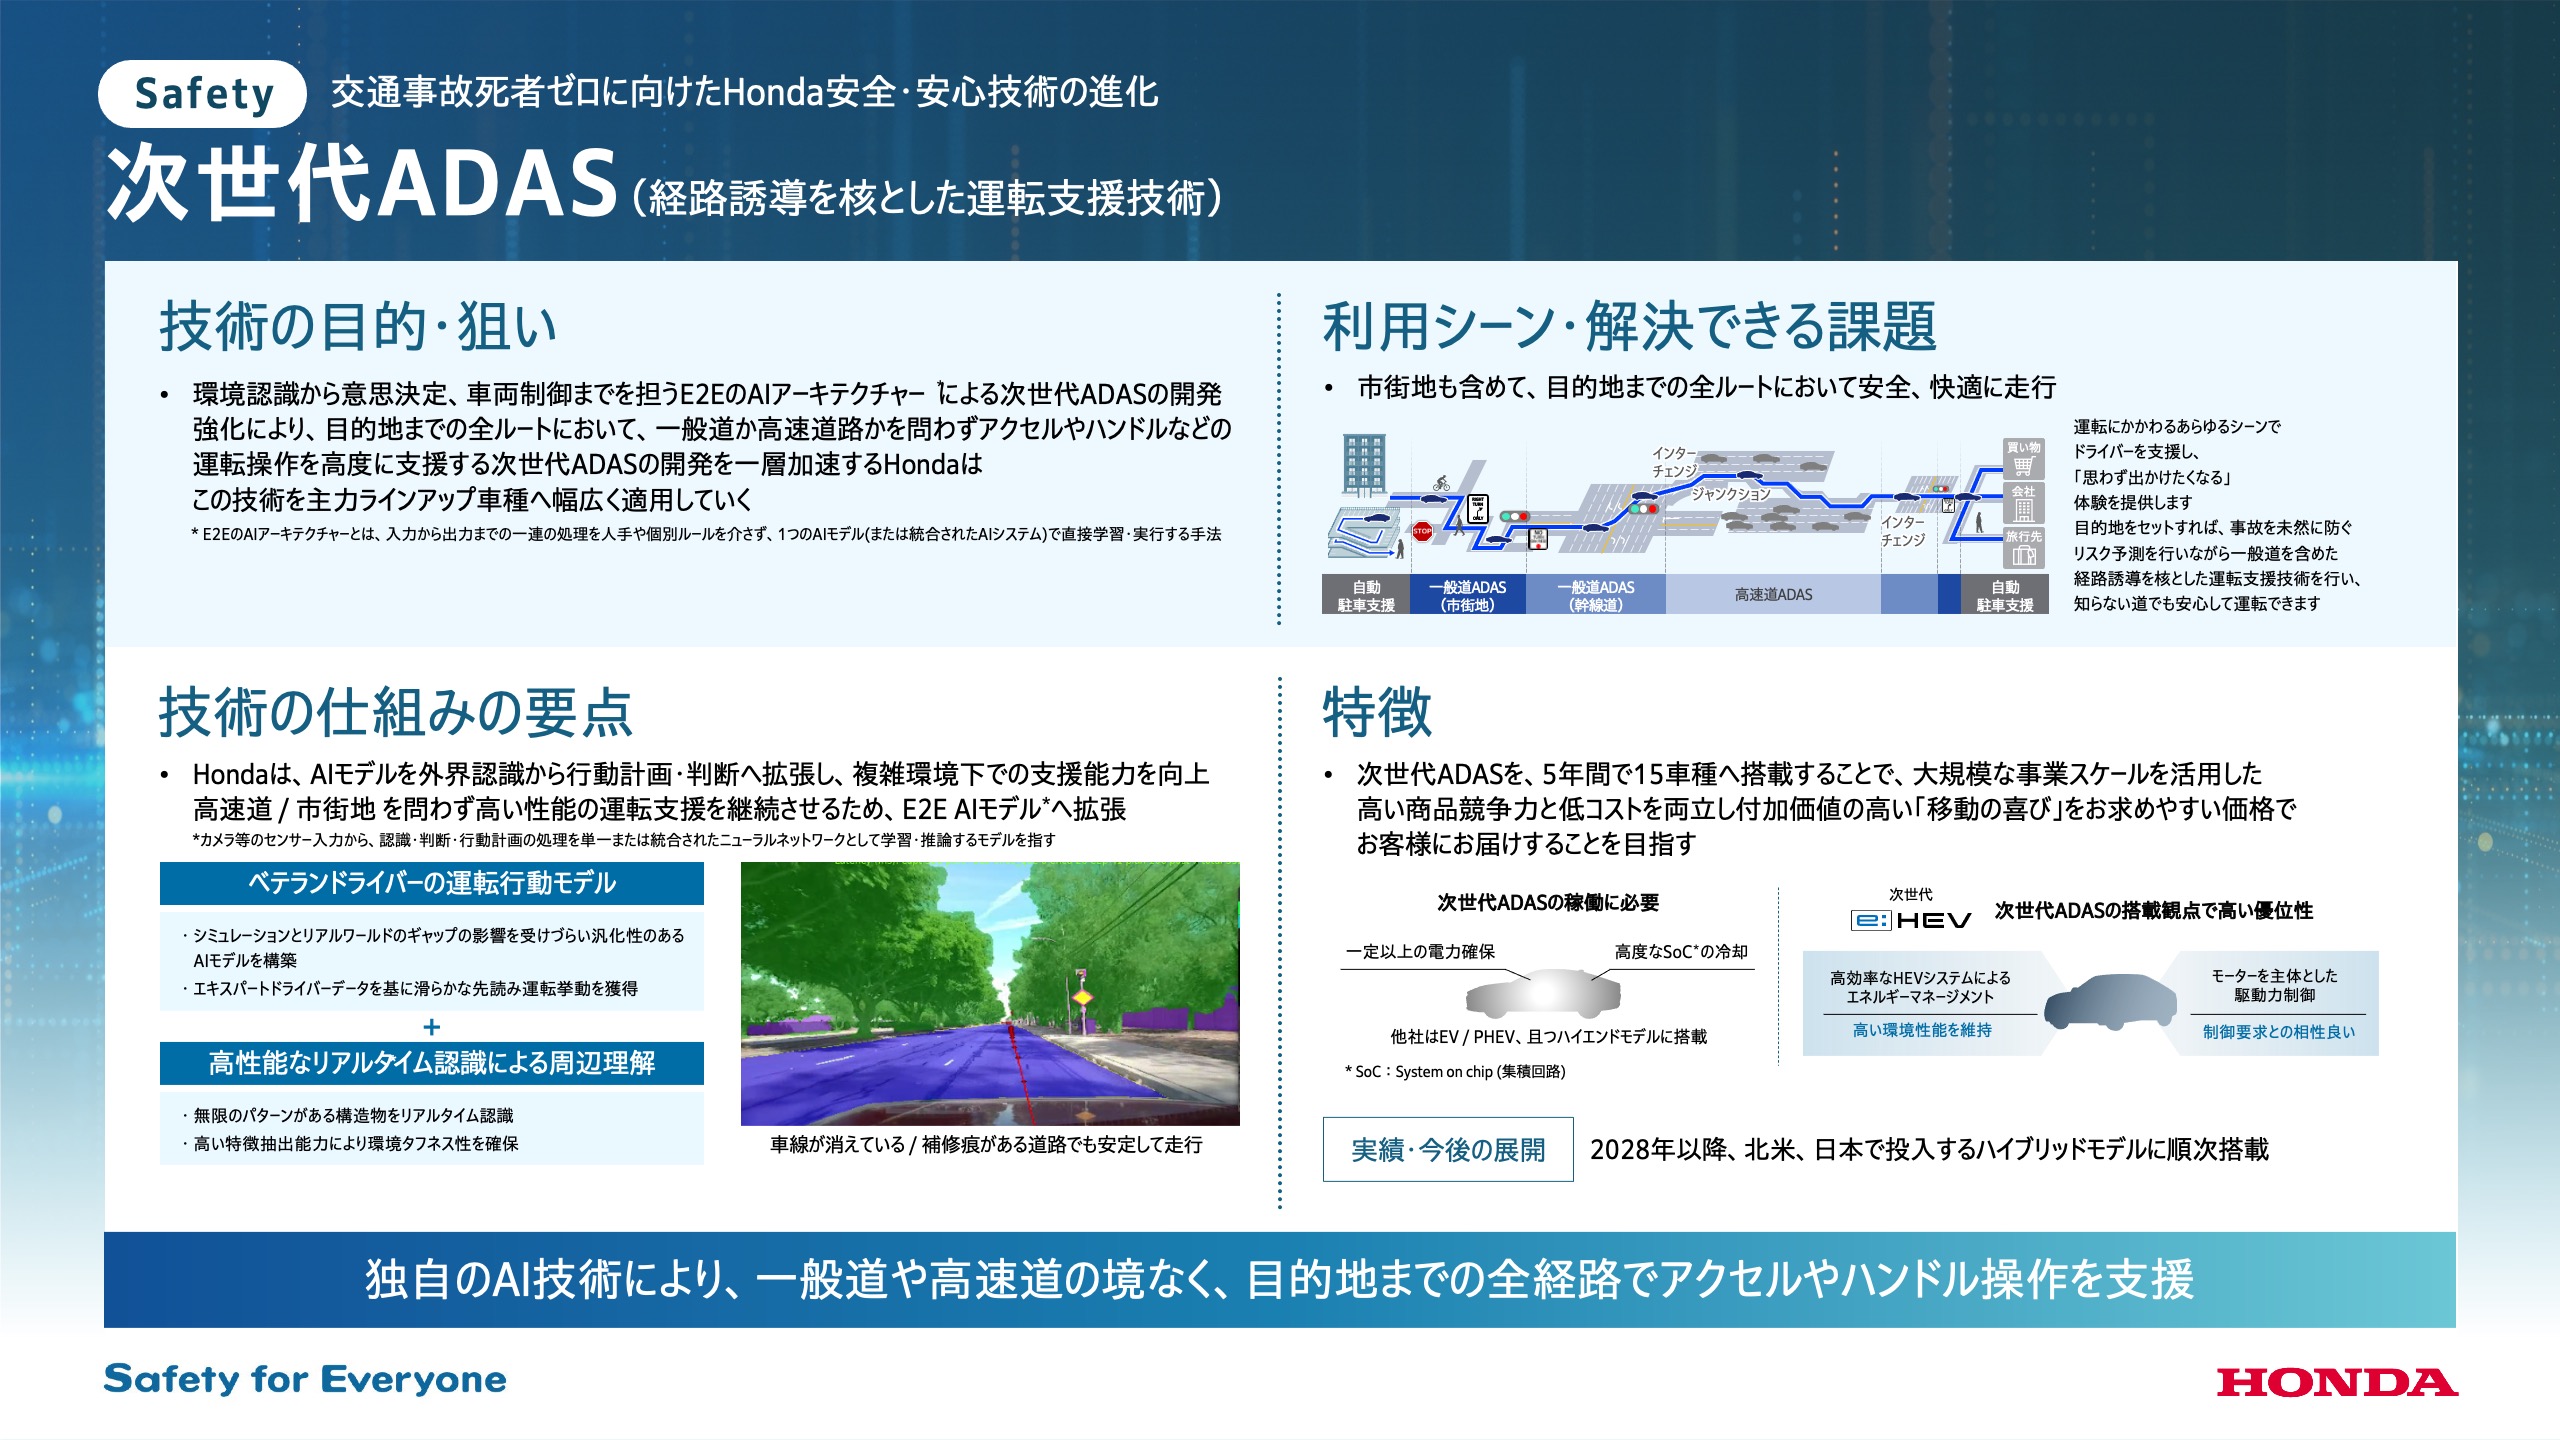Open the purple road segmentation image

click(990, 994)
